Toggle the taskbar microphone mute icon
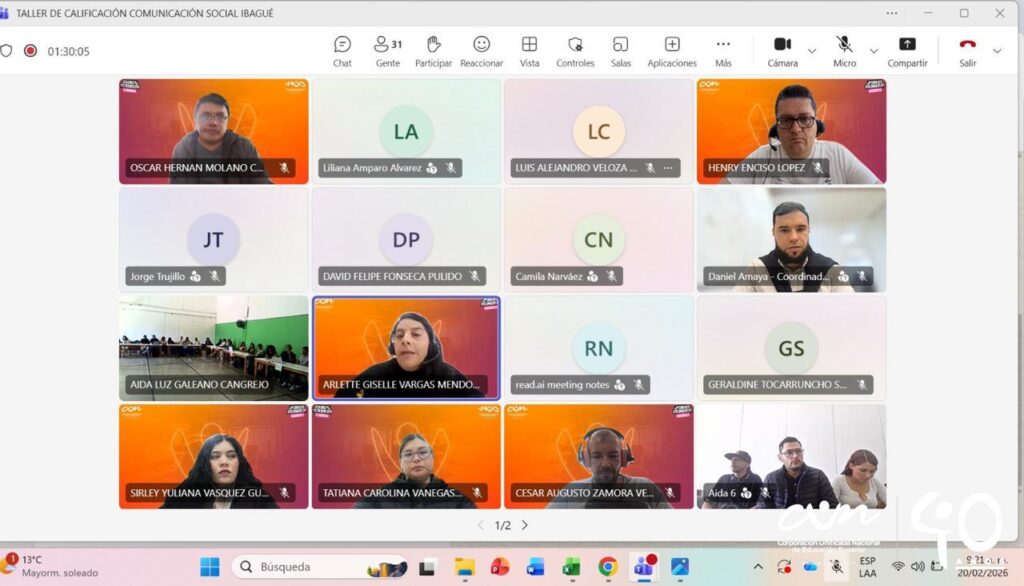 point(837,567)
